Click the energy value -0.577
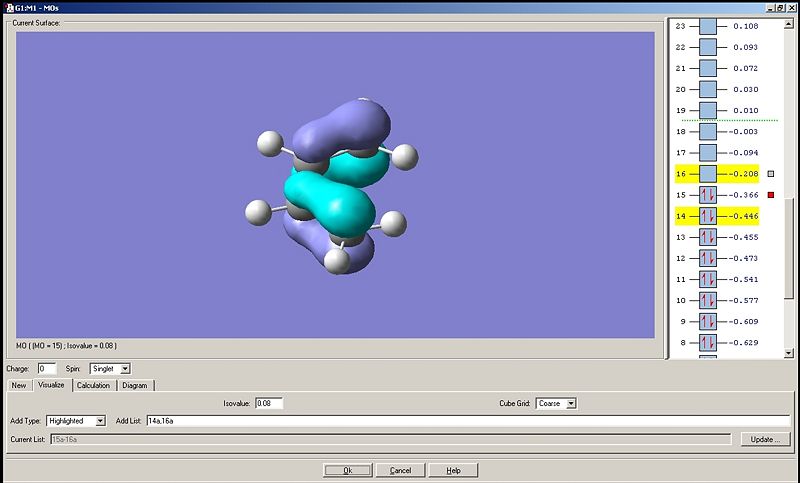 (x=744, y=300)
